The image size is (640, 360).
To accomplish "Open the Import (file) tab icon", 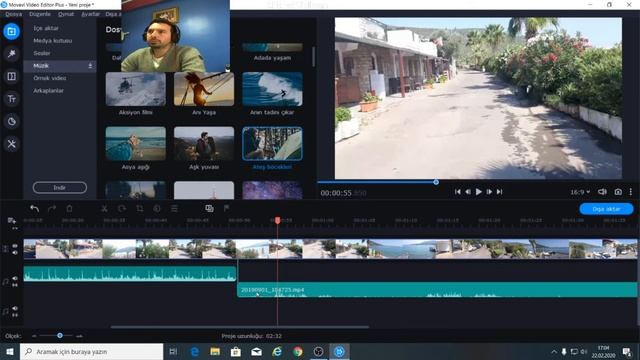I will click(11, 31).
